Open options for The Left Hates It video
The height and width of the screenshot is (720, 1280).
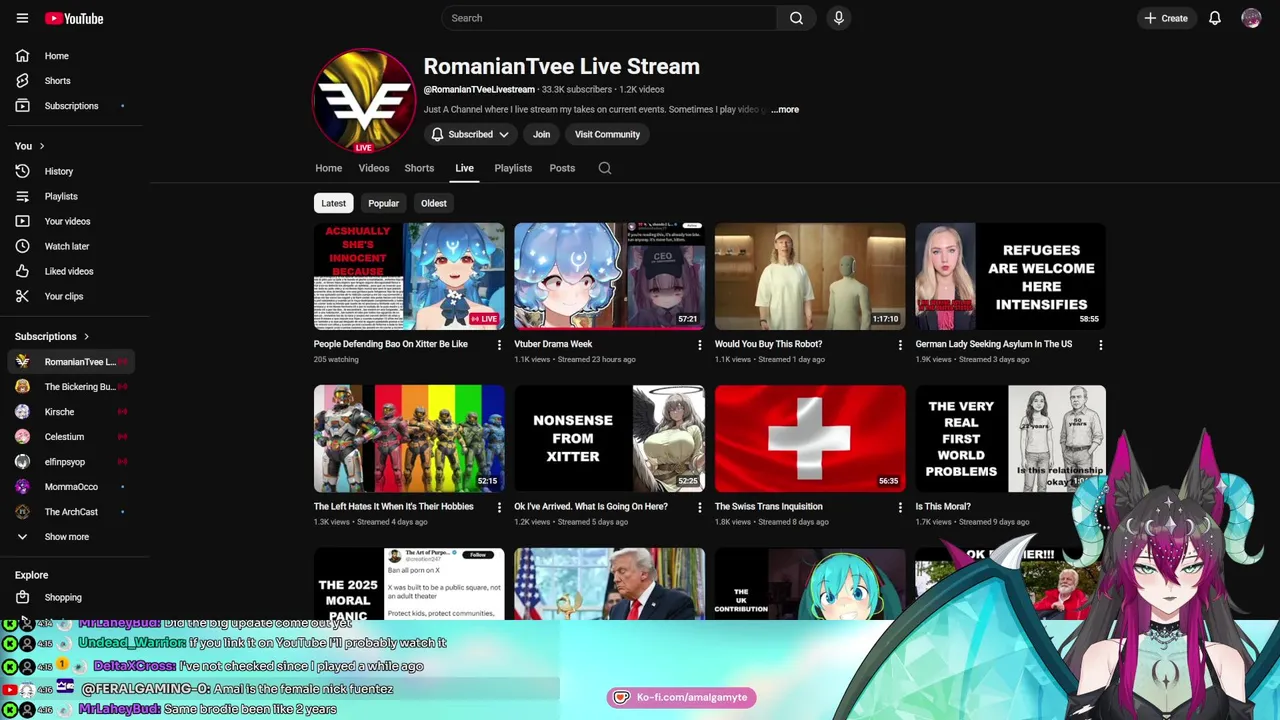tap(499, 507)
